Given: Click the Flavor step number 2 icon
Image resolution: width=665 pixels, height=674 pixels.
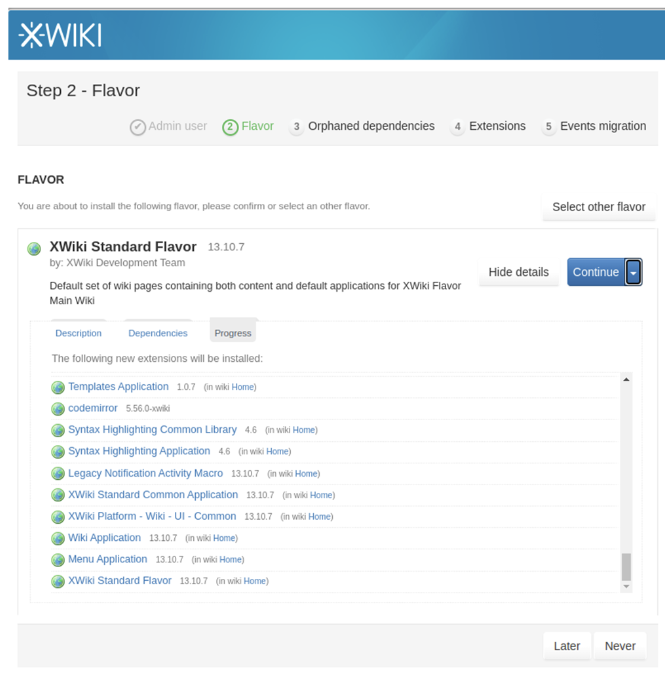Looking at the screenshot, I should click(230, 127).
